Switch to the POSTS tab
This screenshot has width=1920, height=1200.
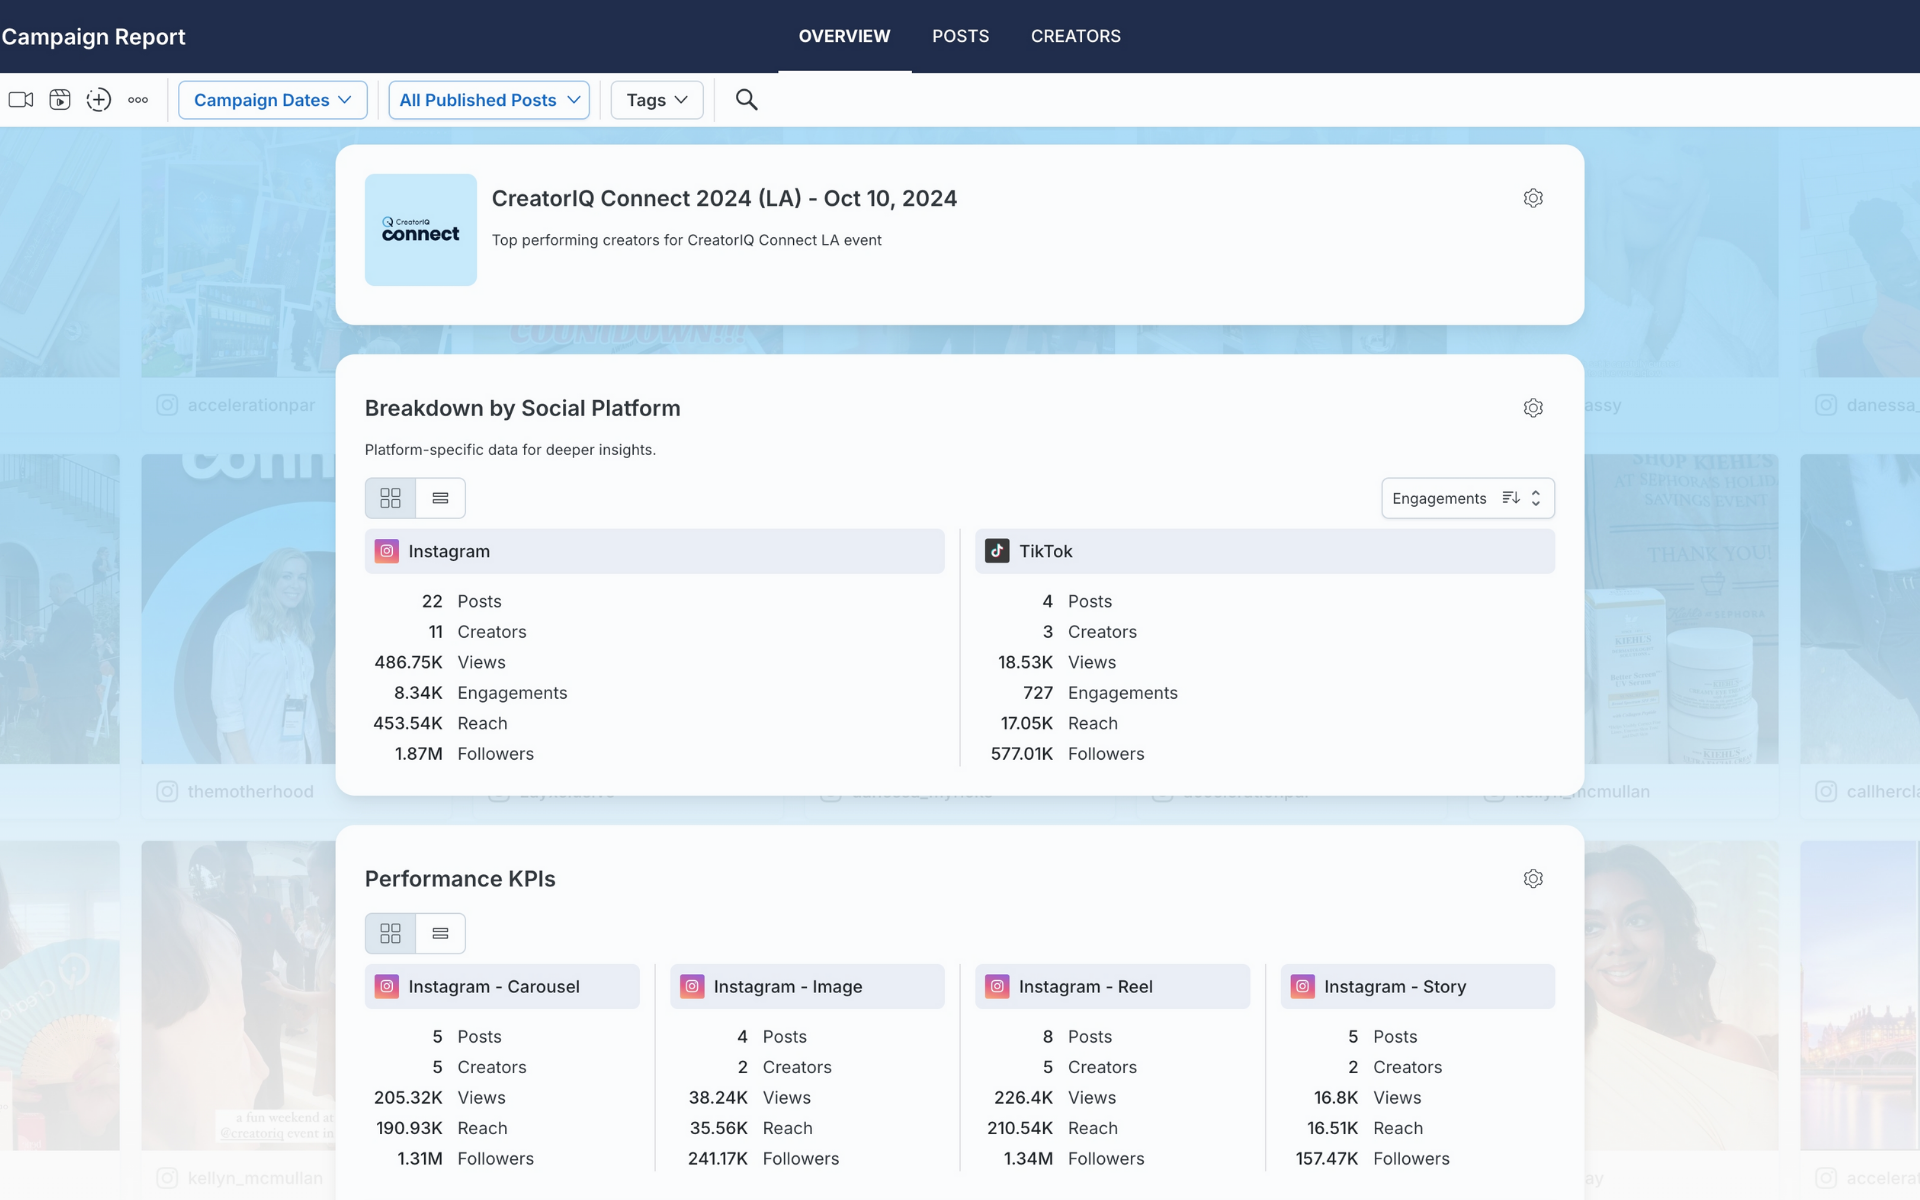(960, 36)
